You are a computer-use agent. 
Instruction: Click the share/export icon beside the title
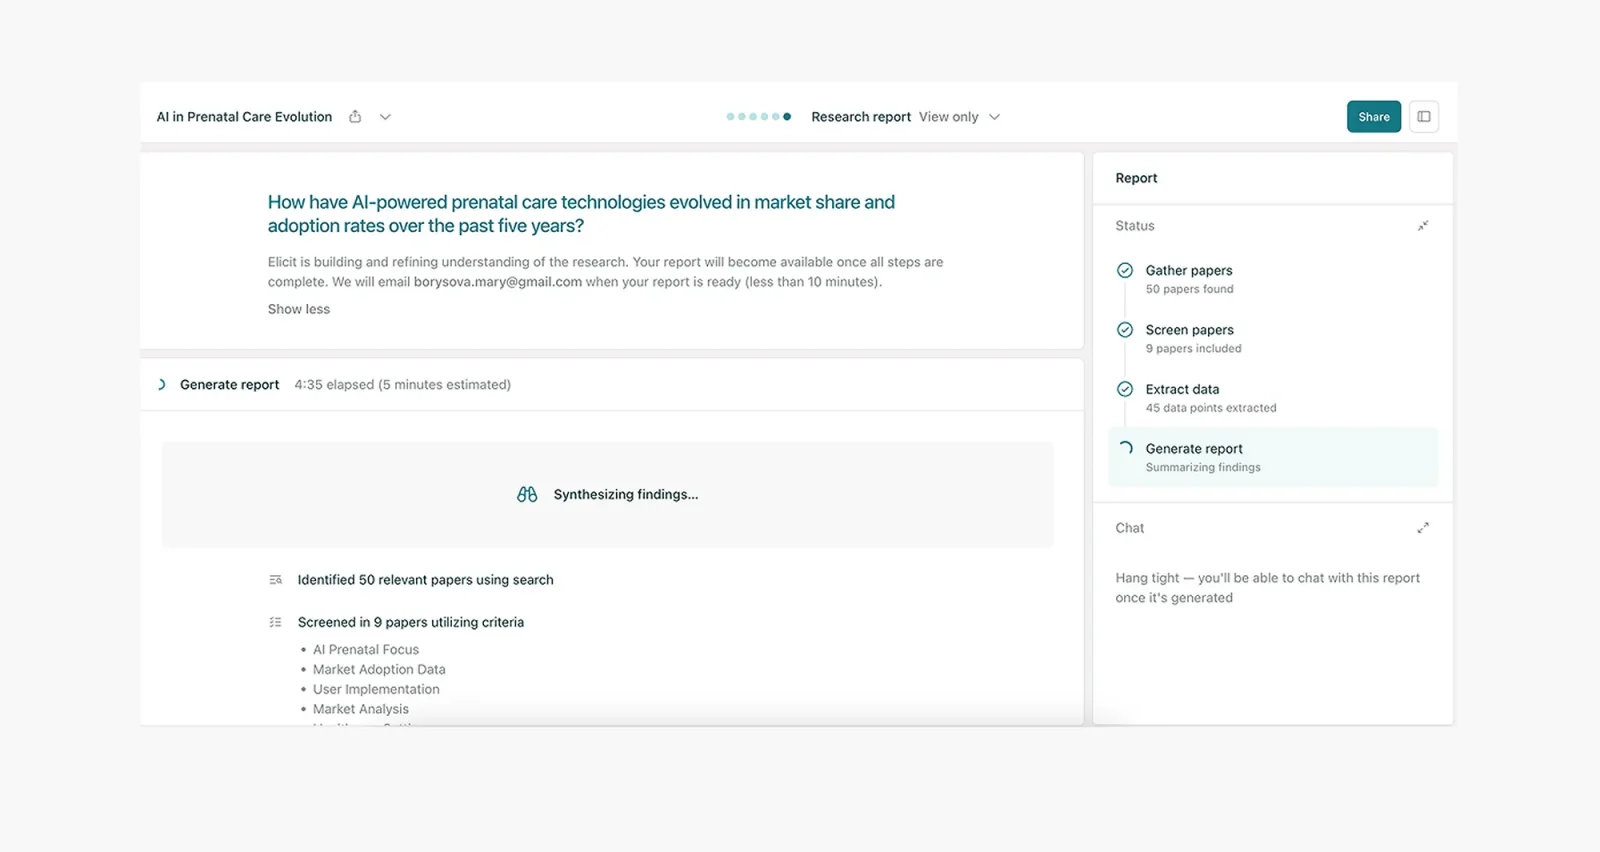(x=355, y=117)
